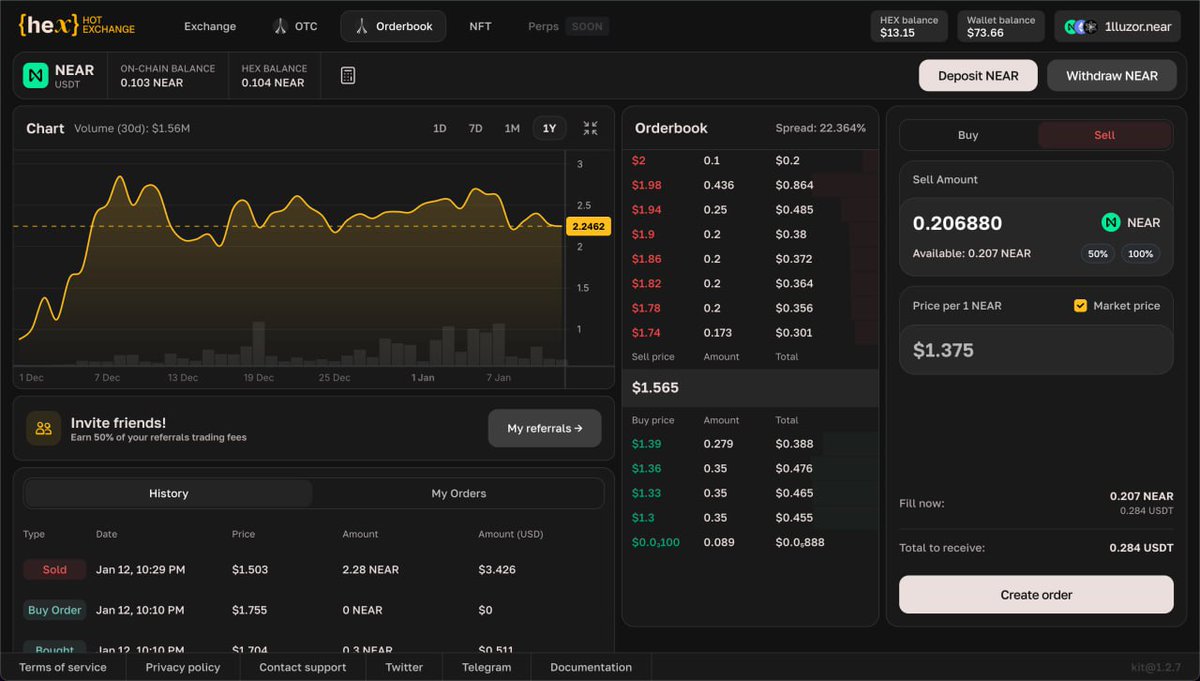Click the $1.375 price input field
This screenshot has width=1200, height=681.
click(1036, 349)
